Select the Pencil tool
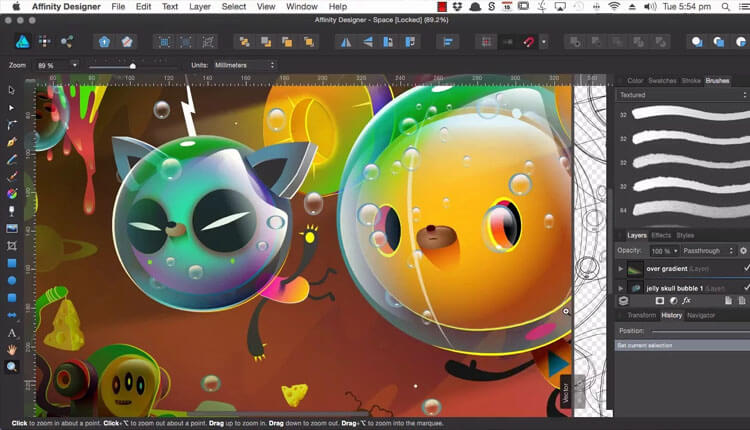The width and height of the screenshot is (750, 430). pyautogui.click(x=11, y=159)
